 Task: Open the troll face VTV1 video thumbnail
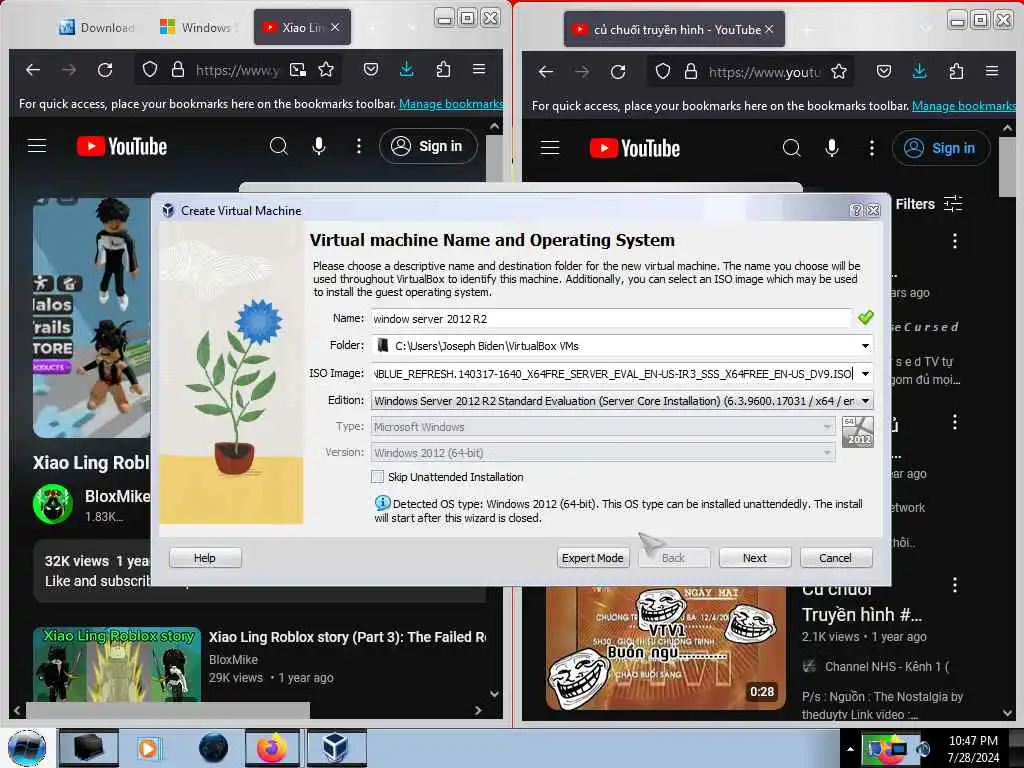(665, 648)
